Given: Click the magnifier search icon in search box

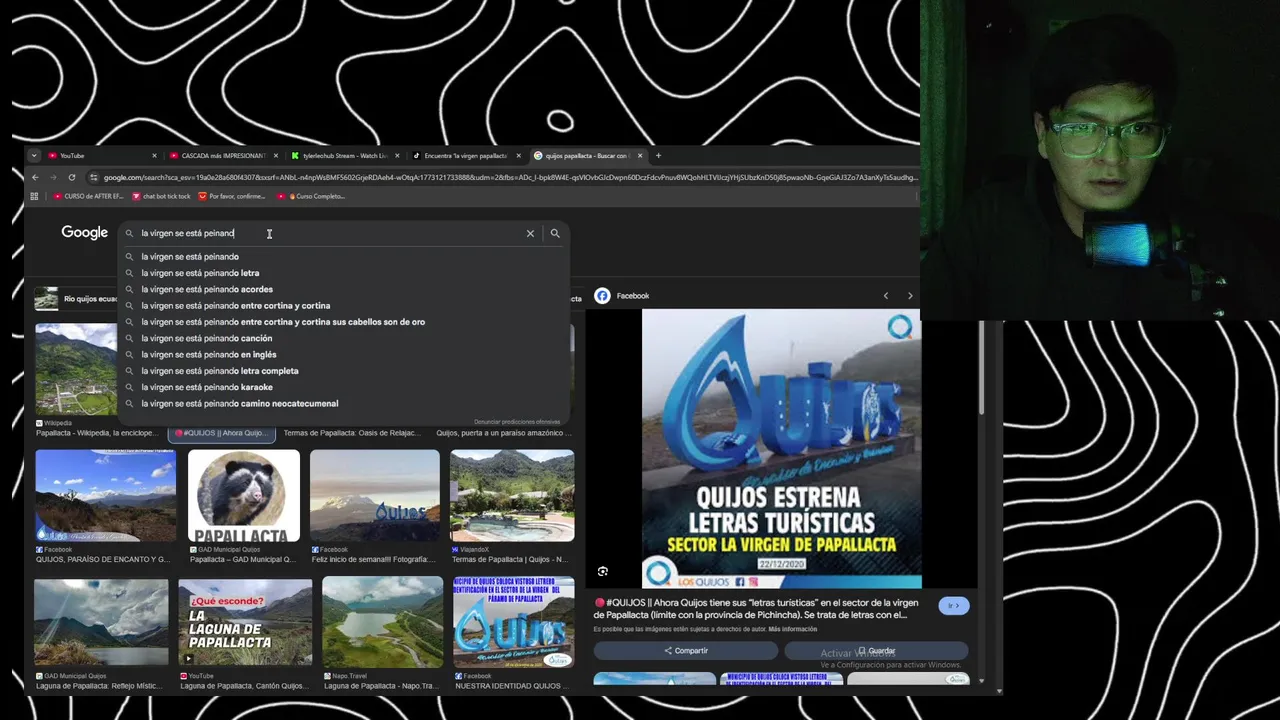Looking at the screenshot, I should pyautogui.click(x=555, y=233).
